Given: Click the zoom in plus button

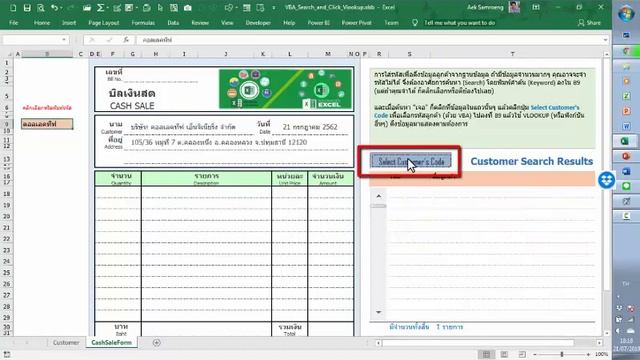Looking at the screenshot, I should (588, 354).
